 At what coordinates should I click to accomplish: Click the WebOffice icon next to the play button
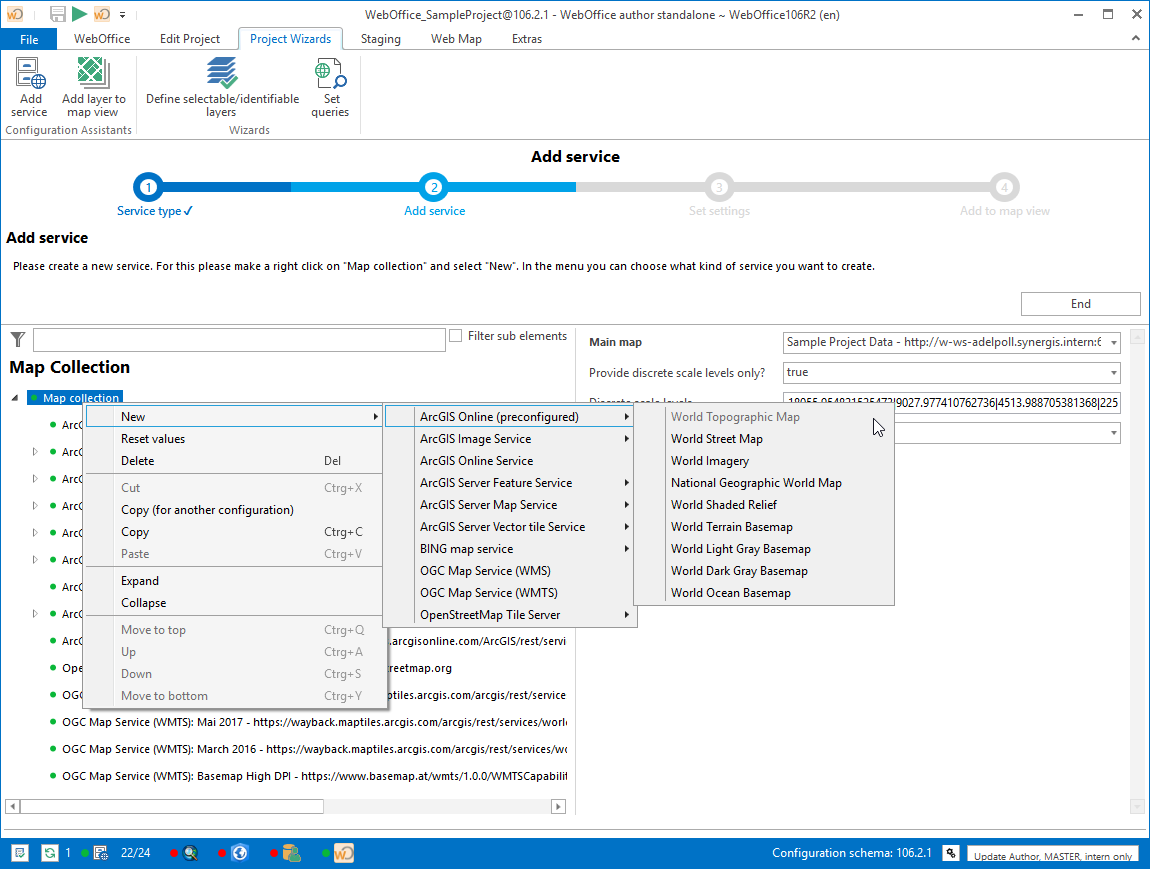[x=100, y=14]
